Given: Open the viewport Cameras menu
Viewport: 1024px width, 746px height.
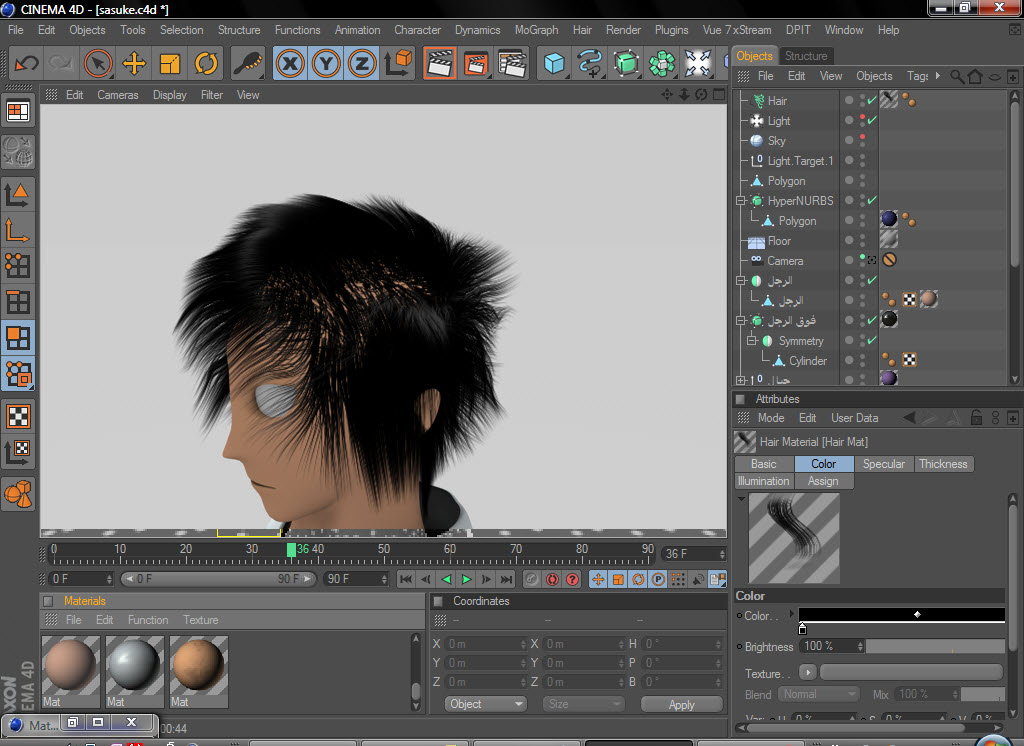Looking at the screenshot, I should click(118, 95).
